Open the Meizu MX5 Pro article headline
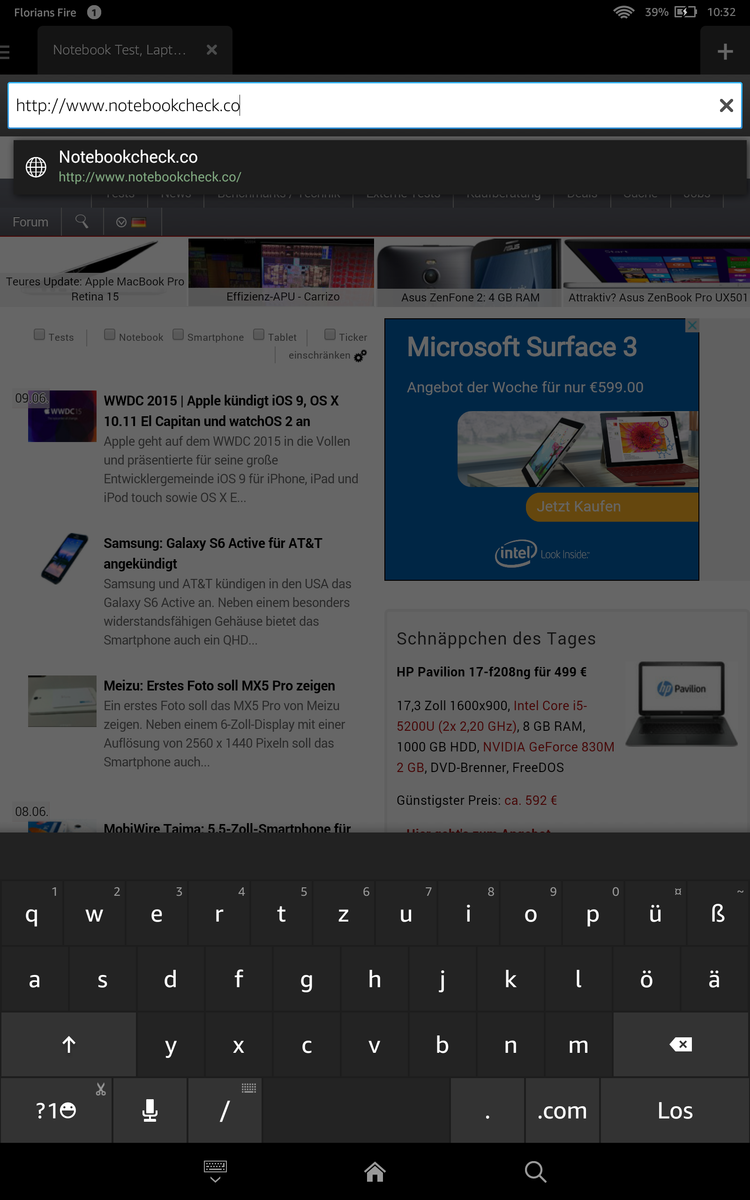Viewport: 750px width, 1200px height. pyautogui.click(x=219, y=686)
